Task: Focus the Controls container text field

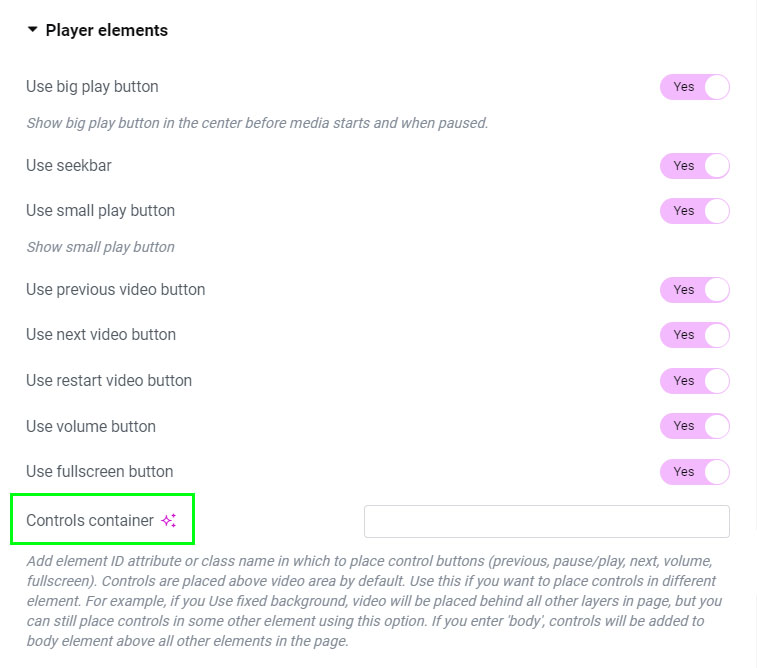Action: pos(546,521)
